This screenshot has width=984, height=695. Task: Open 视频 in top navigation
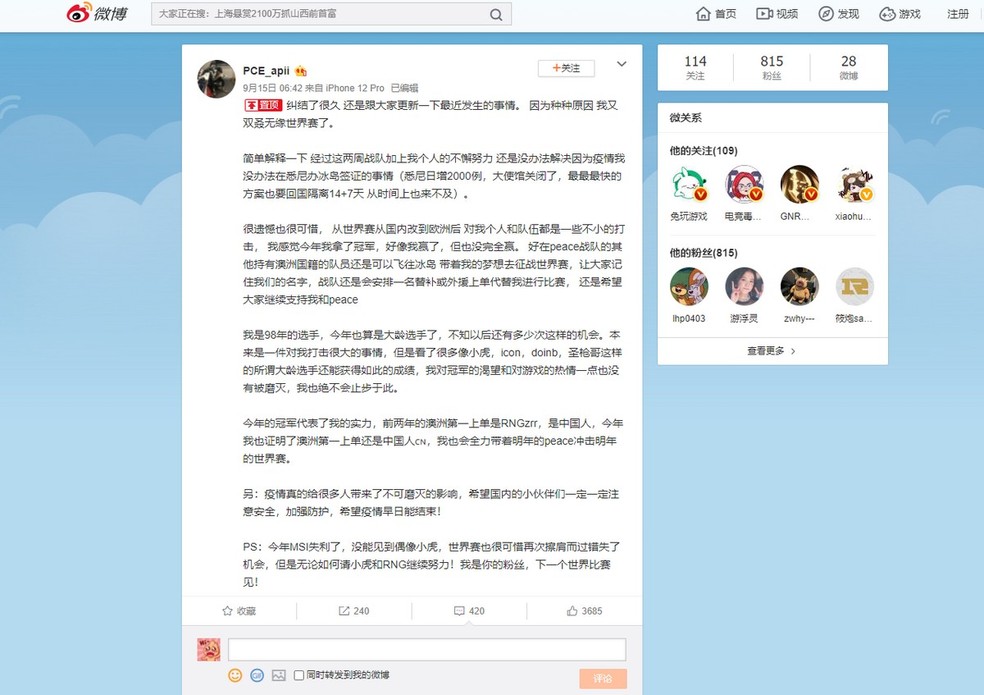[777, 14]
